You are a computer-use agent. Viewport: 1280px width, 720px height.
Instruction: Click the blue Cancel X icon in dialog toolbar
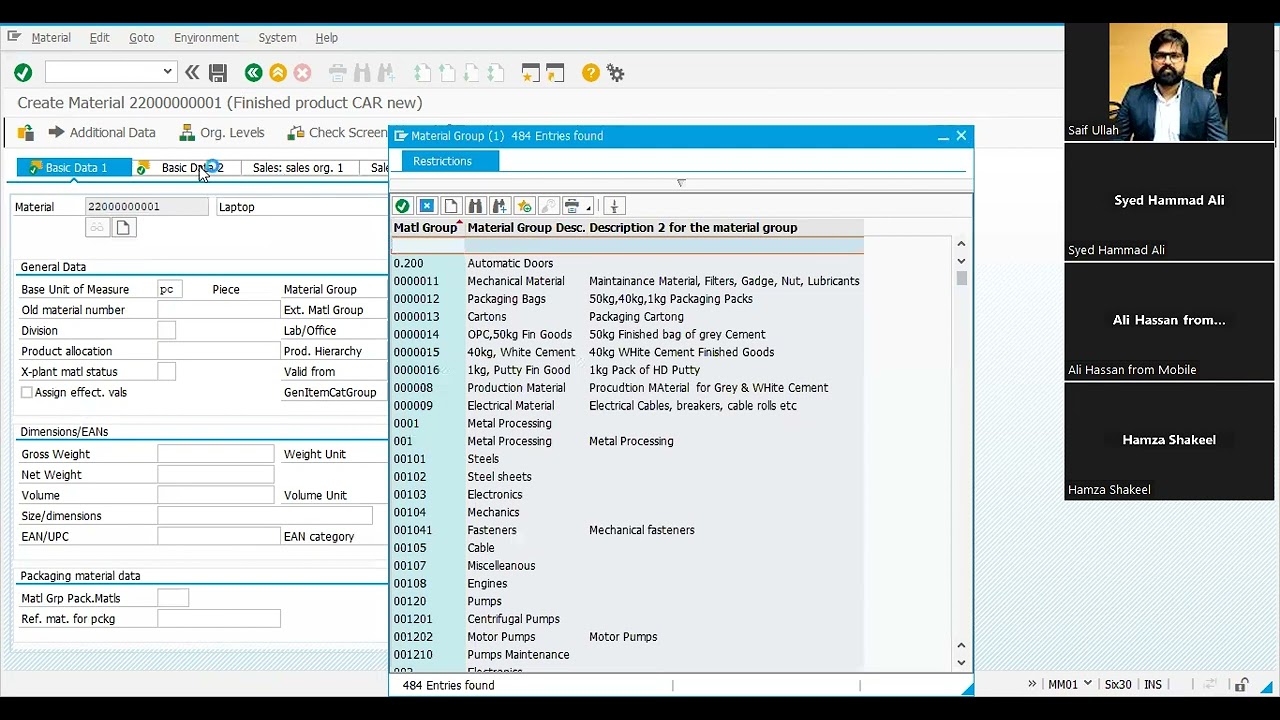click(427, 206)
